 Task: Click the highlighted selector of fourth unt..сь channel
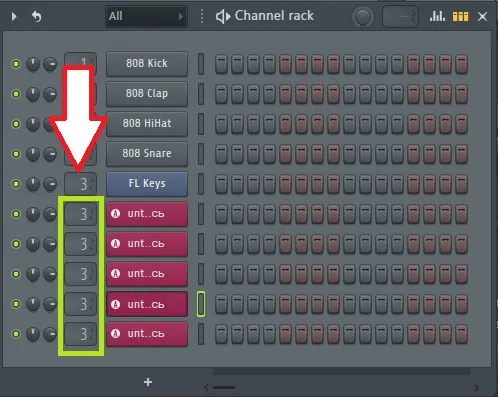(x=201, y=304)
